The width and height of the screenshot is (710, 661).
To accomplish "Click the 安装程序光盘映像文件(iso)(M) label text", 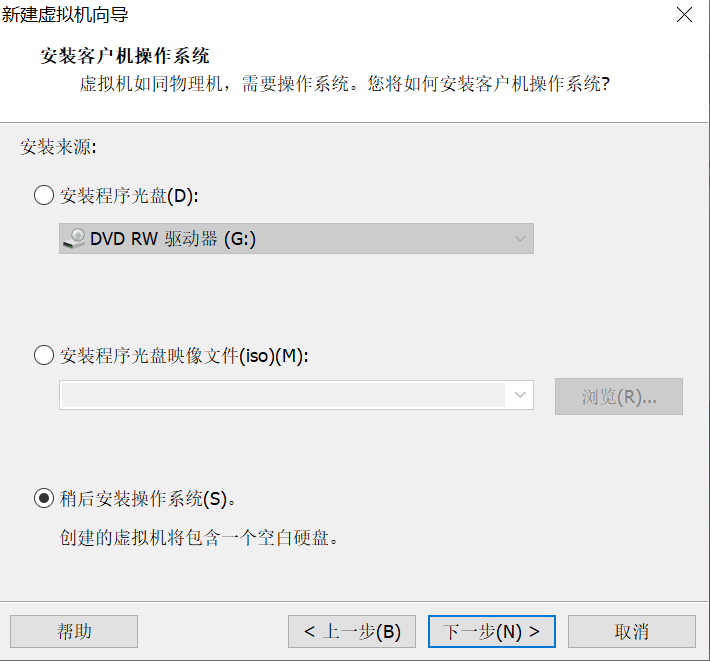I will pos(184,356).
